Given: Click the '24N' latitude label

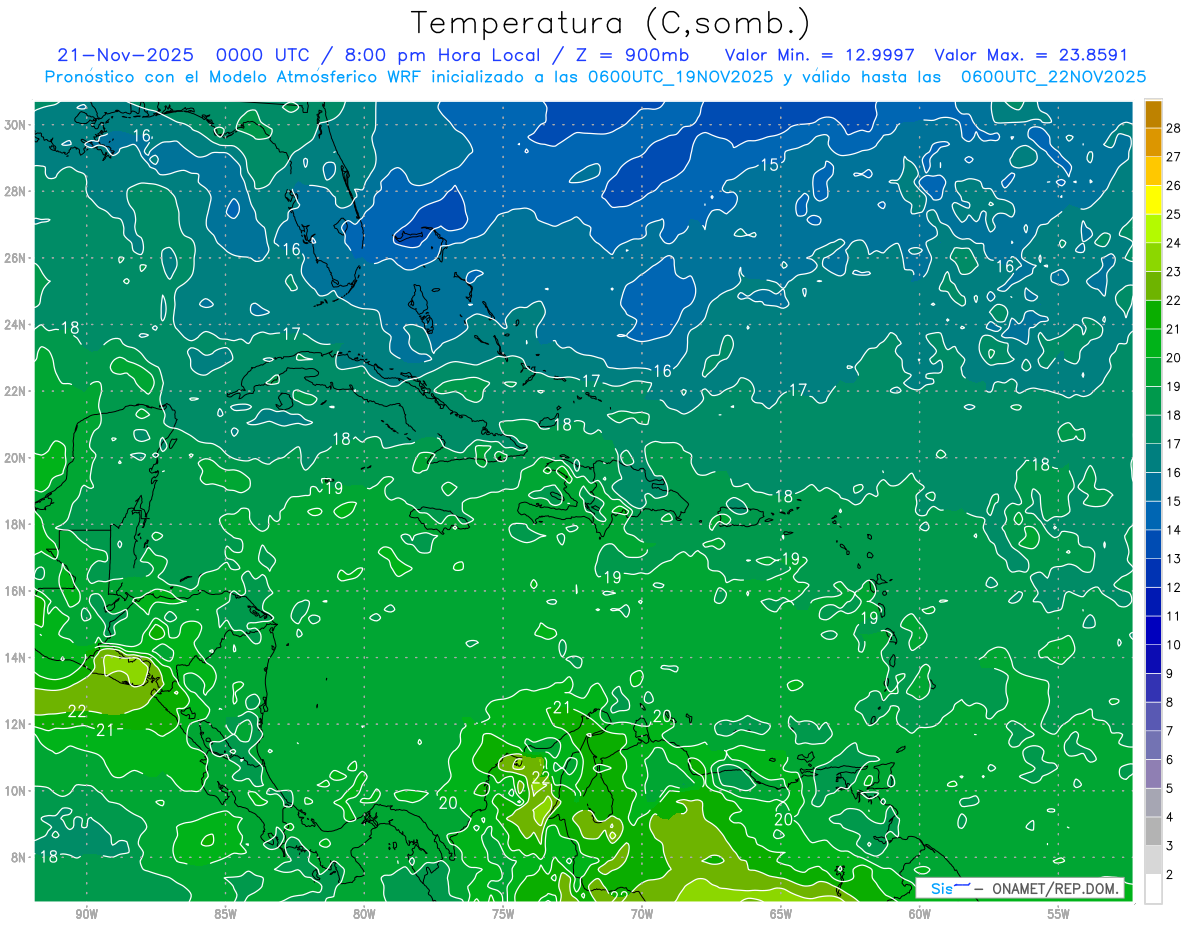Looking at the screenshot, I should [17, 325].
